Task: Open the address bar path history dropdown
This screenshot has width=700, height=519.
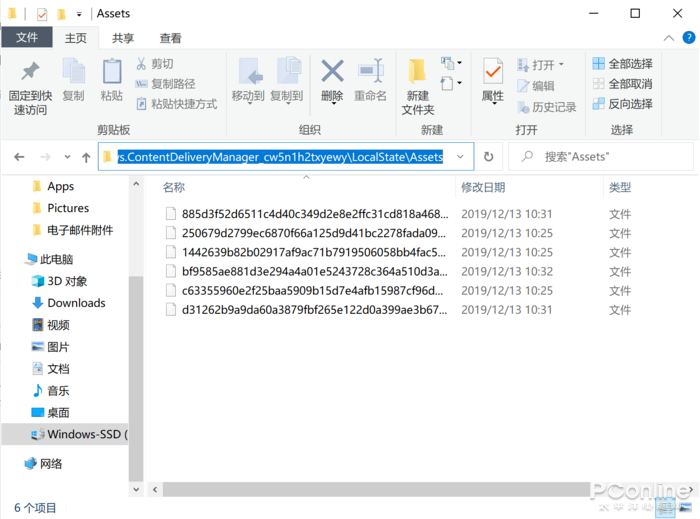Action: click(460, 157)
